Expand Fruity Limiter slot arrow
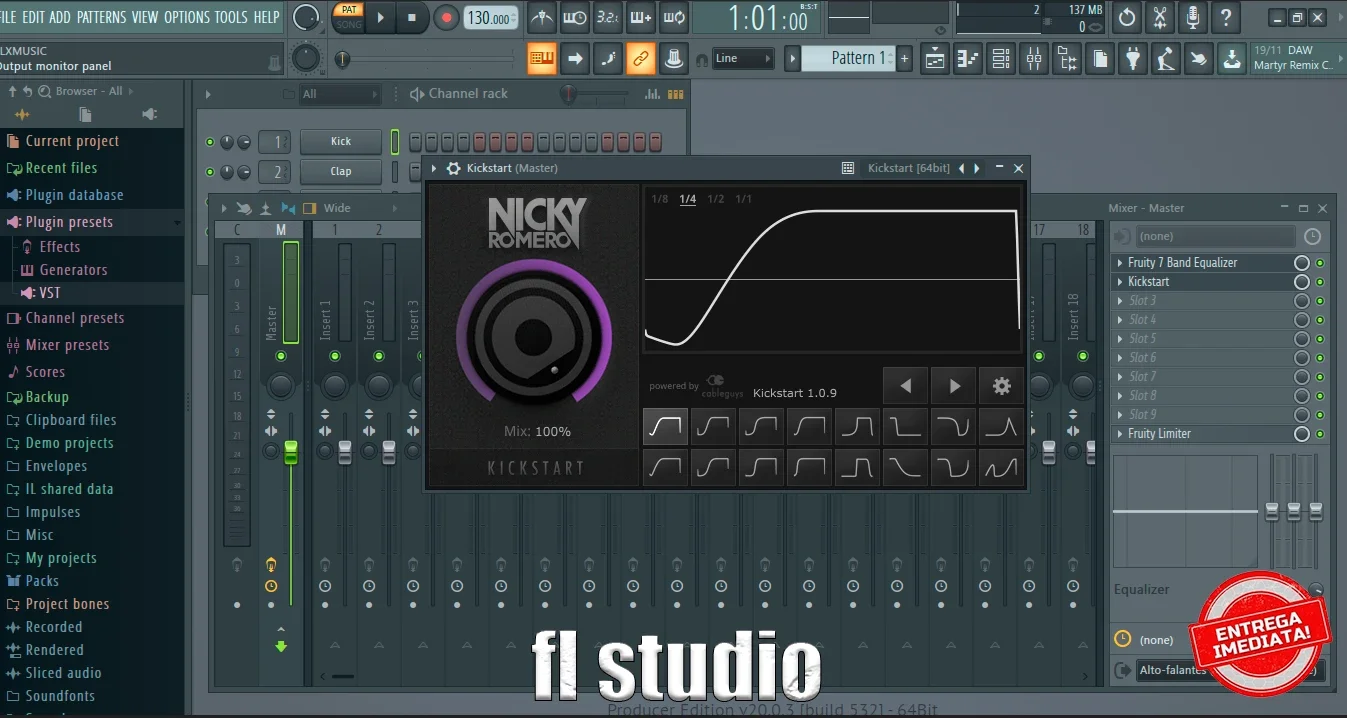The width and height of the screenshot is (1347, 718). (x=1120, y=434)
